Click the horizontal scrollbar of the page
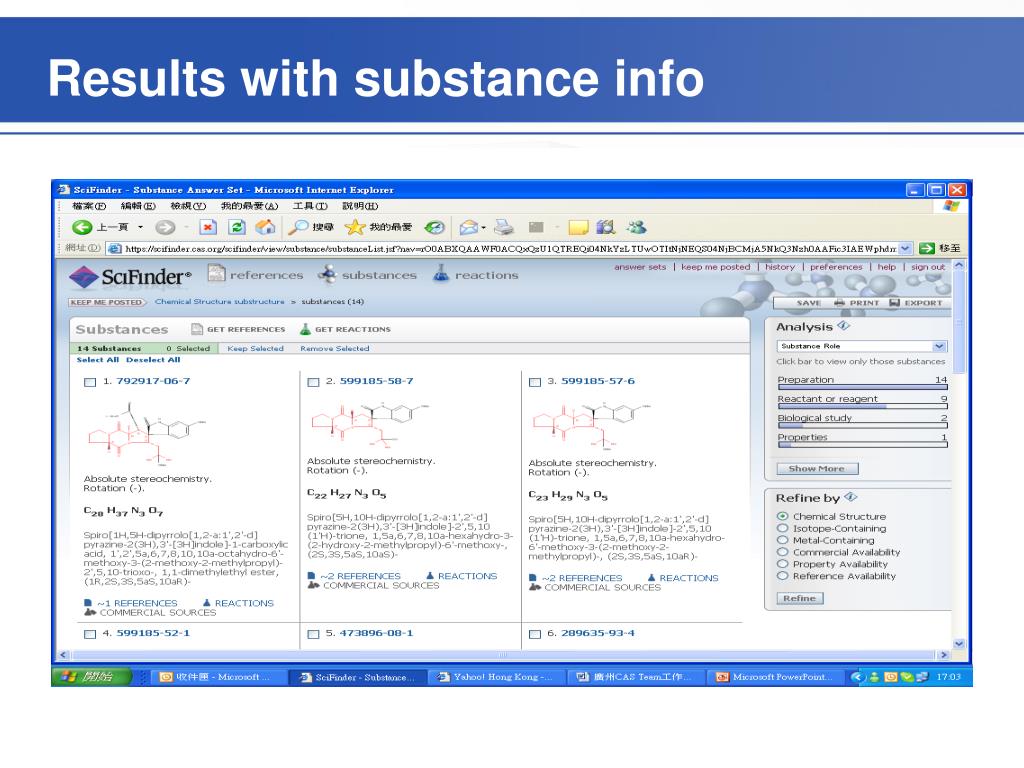The image size is (1024, 768). click(x=504, y=654)
